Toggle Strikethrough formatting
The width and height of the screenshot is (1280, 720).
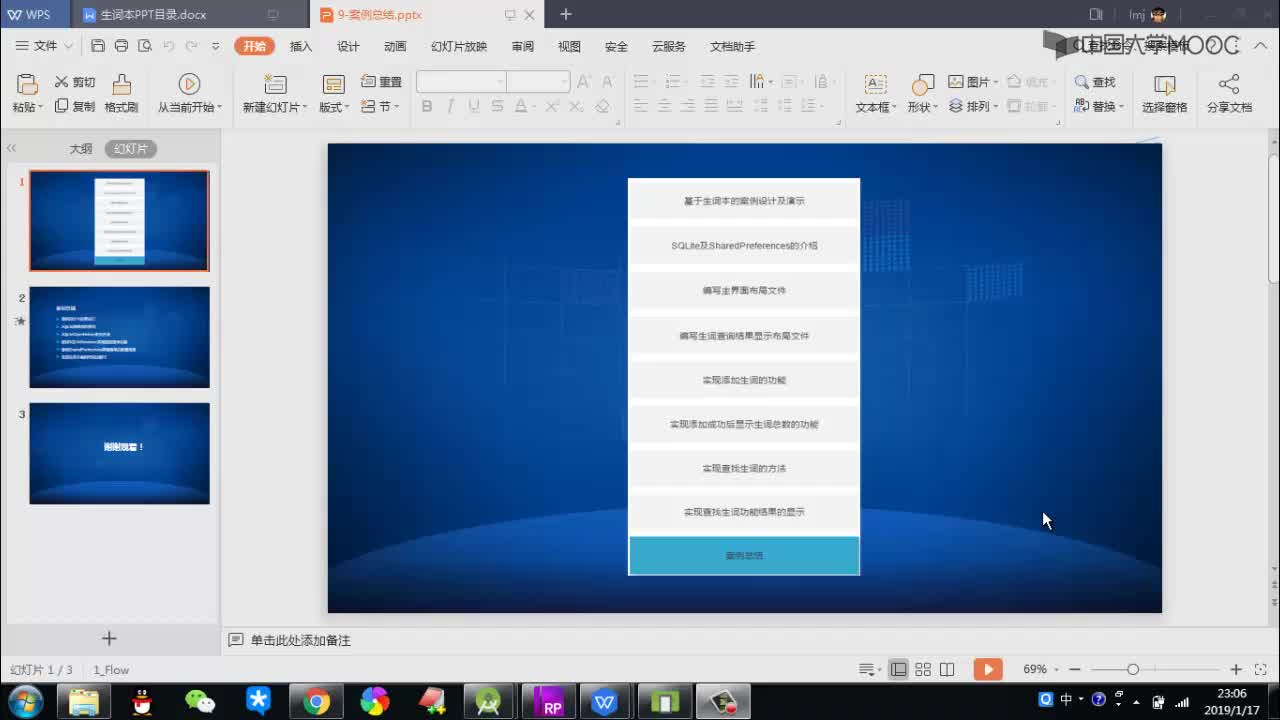pyautogui.click(x=497, y=106)
